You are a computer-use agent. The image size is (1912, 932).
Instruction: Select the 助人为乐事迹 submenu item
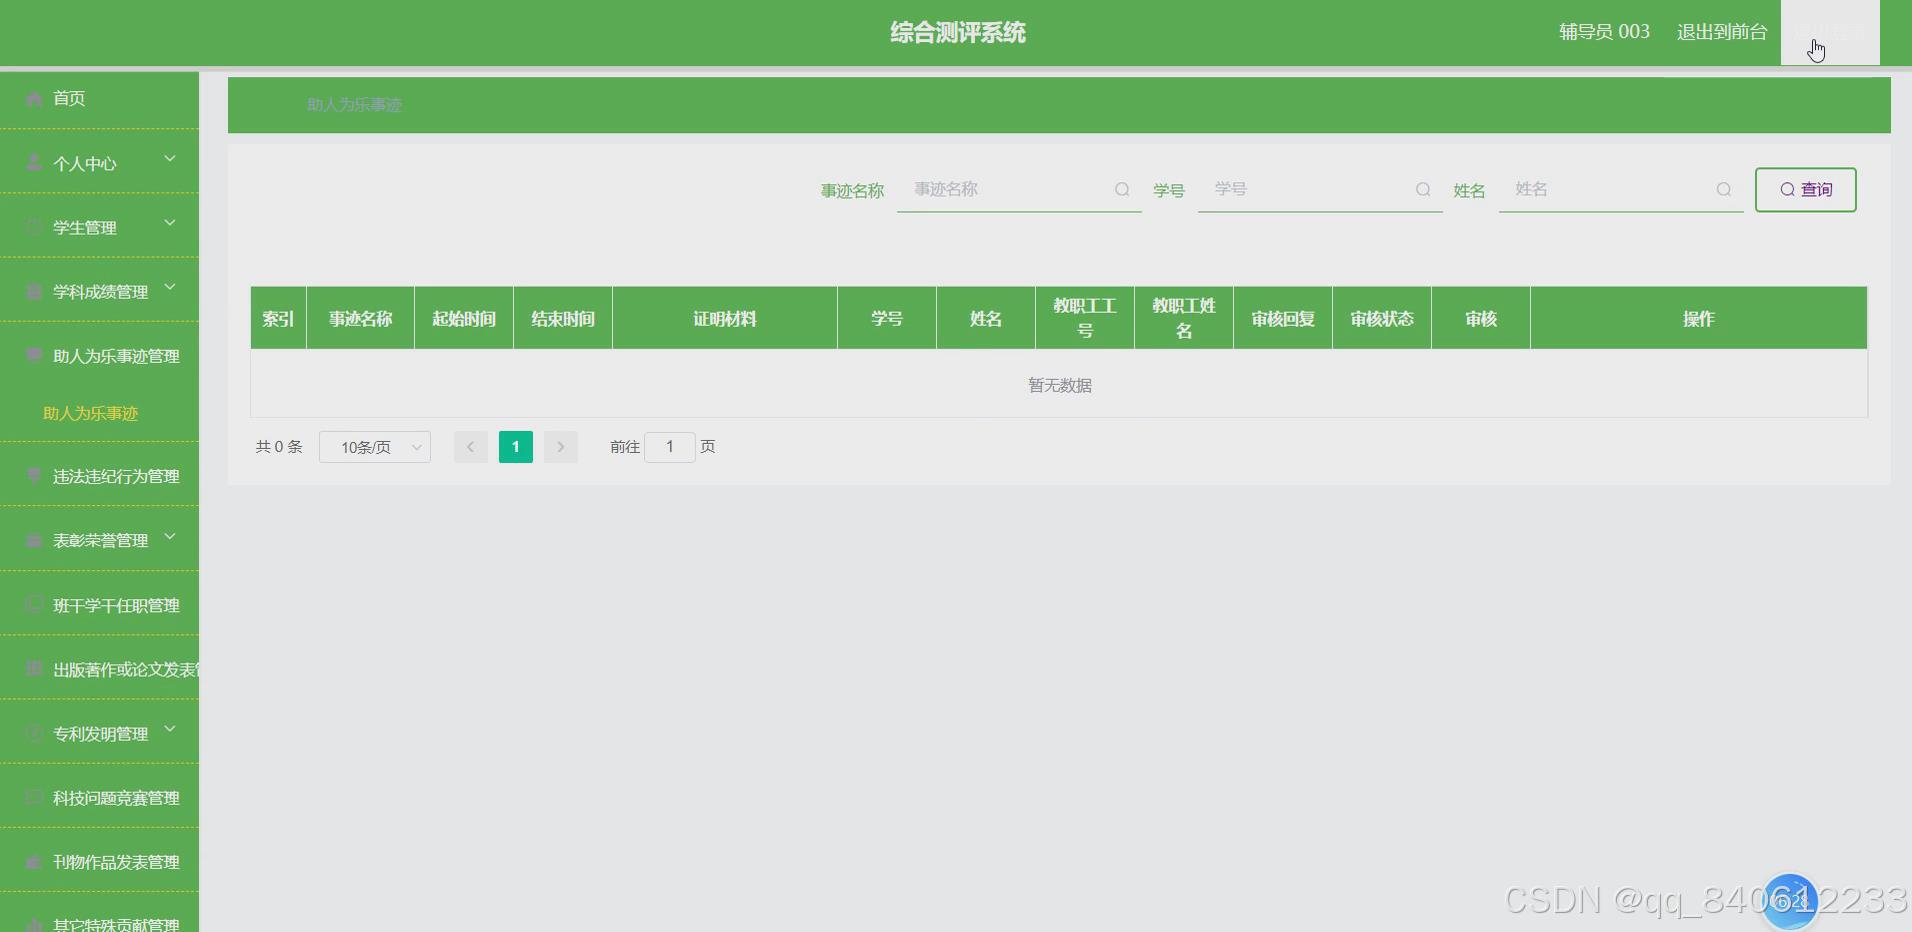coord(91,413)
